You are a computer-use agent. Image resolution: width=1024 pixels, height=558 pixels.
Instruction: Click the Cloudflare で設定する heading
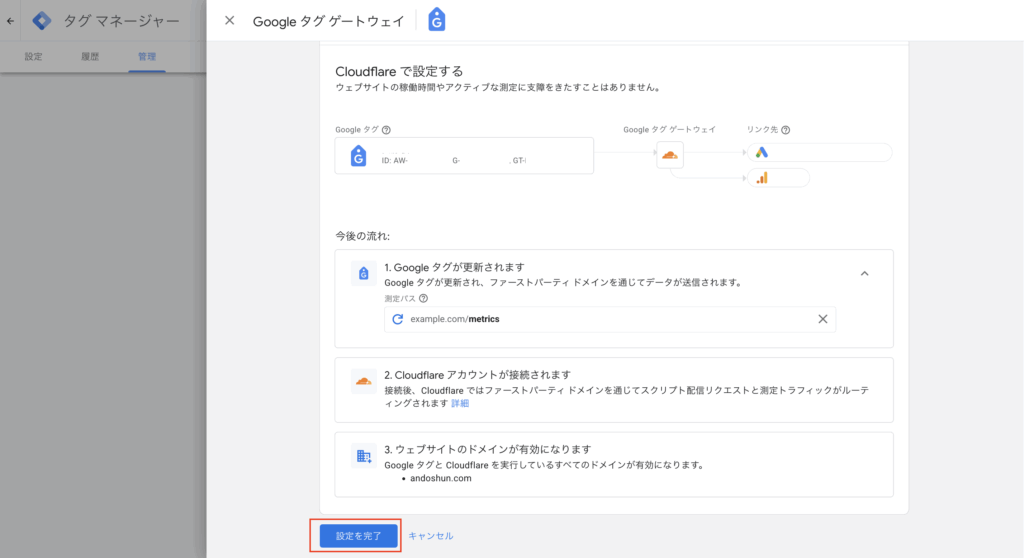point(399,71)
